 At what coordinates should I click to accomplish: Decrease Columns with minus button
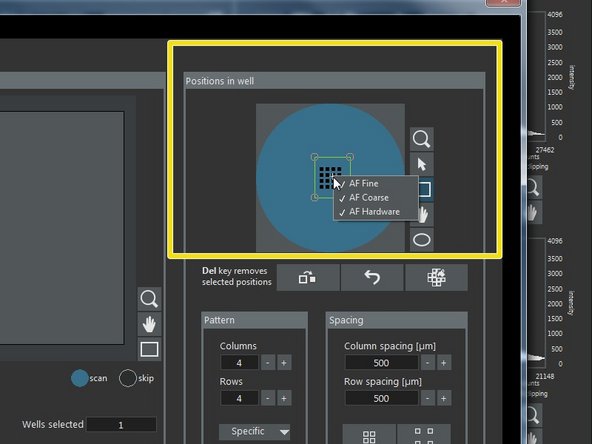point(268,363)
